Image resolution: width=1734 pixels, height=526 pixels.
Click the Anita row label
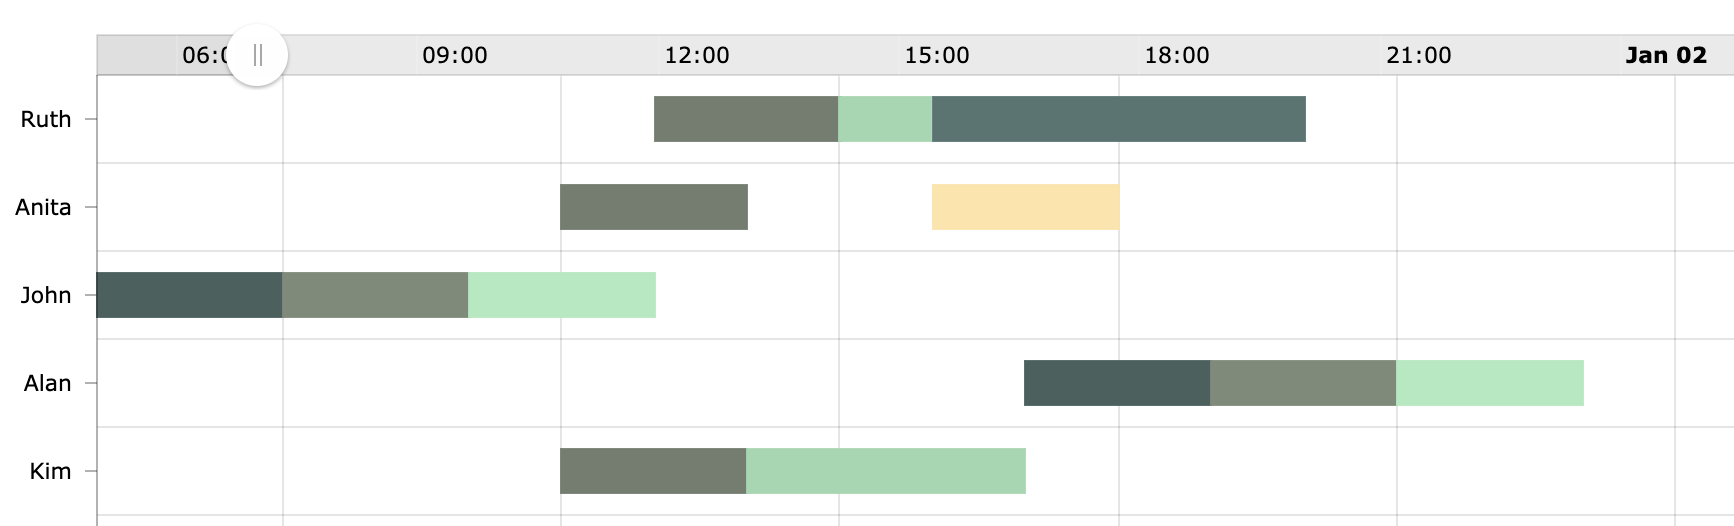[x=43, y=207]
